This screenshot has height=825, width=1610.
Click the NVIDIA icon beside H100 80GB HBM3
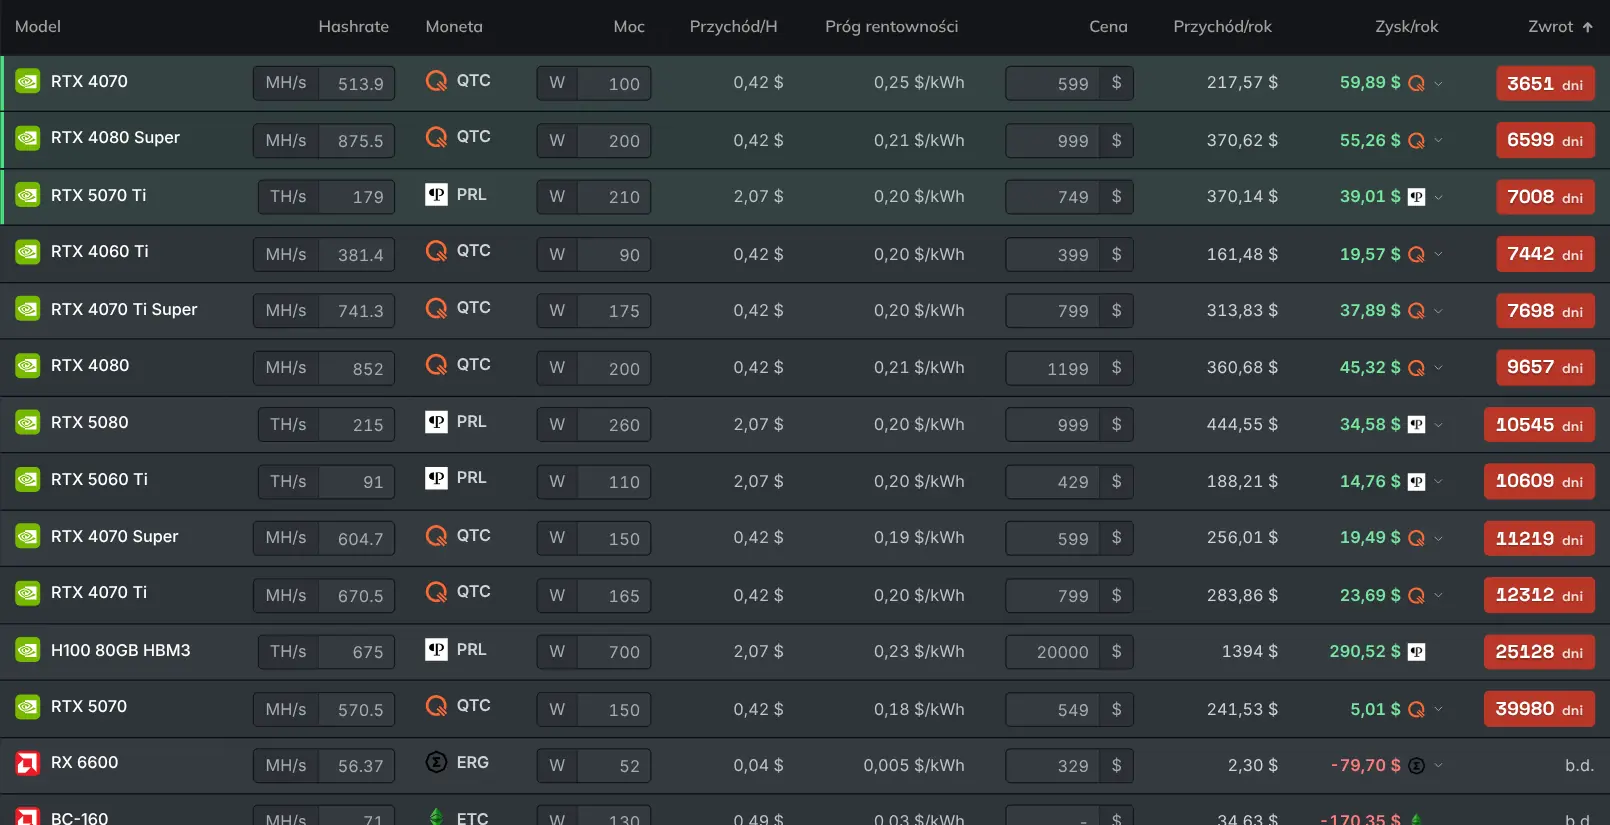27,650
